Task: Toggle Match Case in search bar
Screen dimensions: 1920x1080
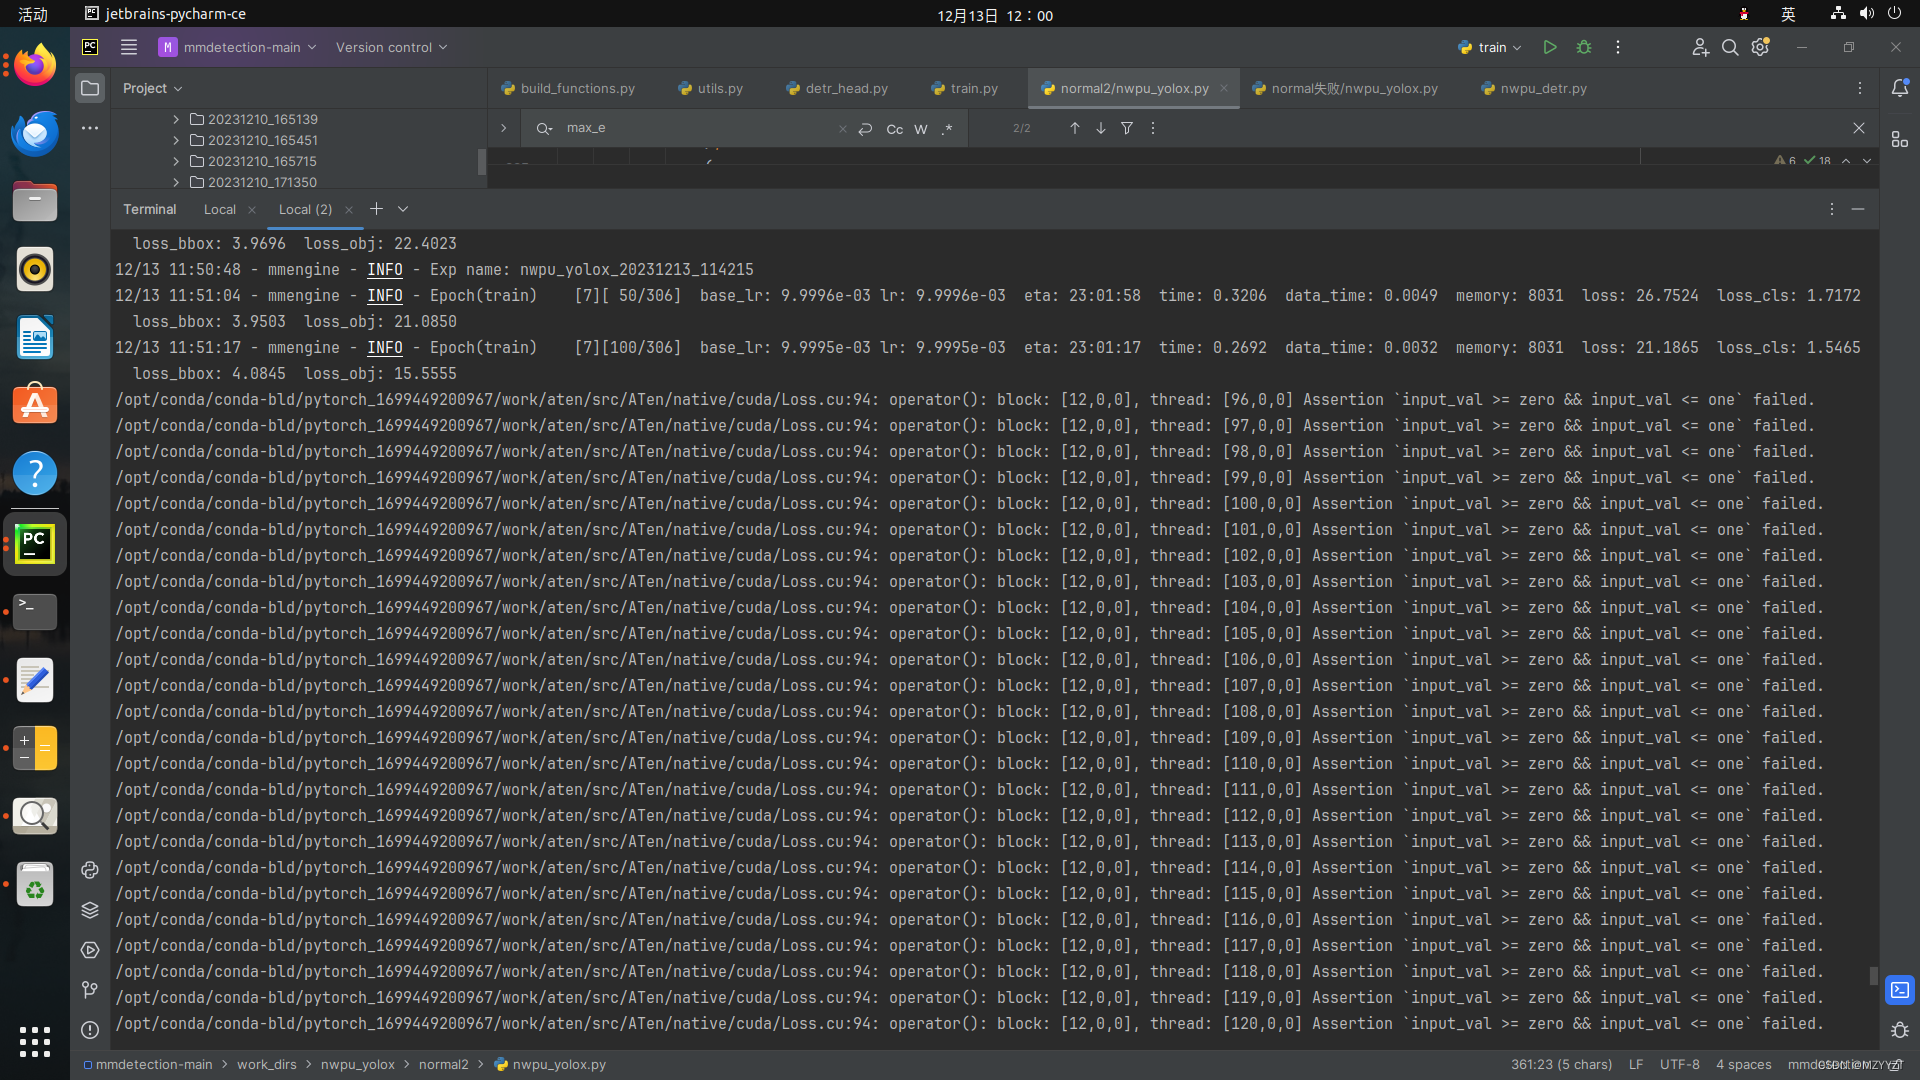Action: [894, 129]
